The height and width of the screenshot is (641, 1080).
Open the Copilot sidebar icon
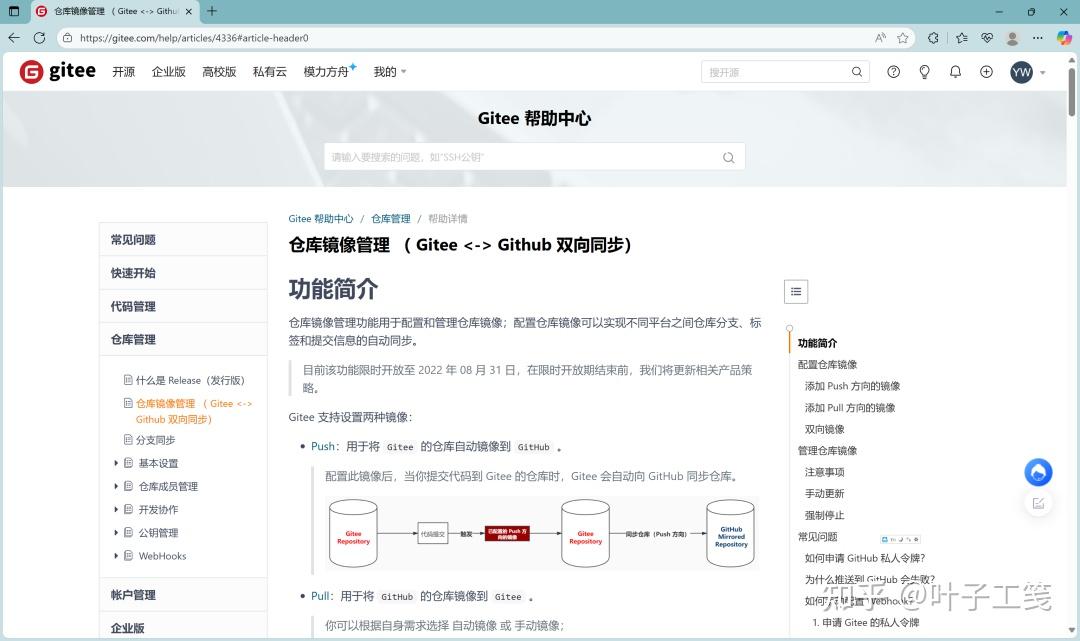click(x=1064, y=38)
